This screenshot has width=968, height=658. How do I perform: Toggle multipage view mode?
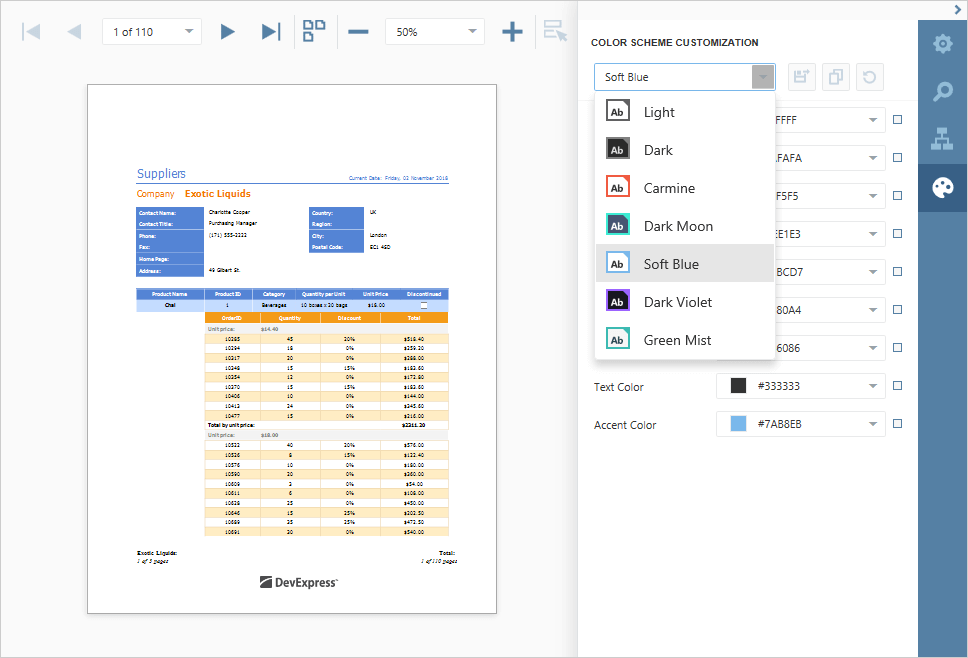(315, 31)
